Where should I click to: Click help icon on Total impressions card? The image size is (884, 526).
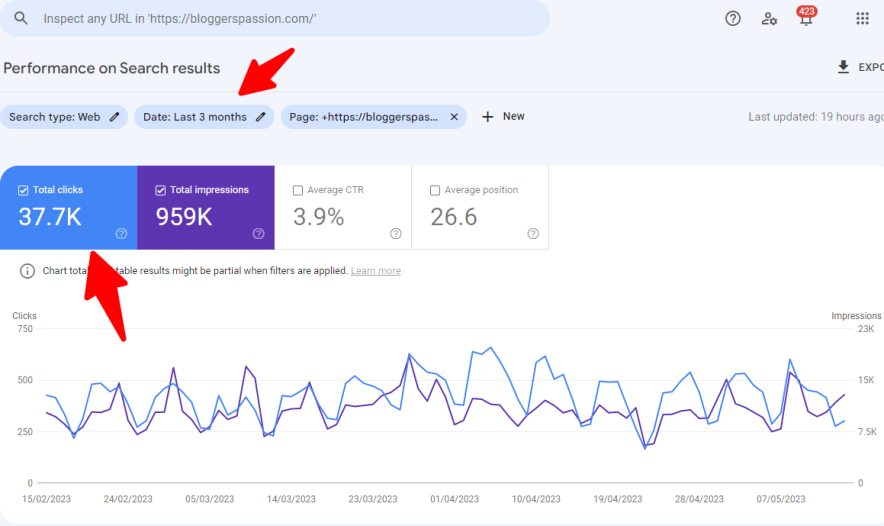258,233
